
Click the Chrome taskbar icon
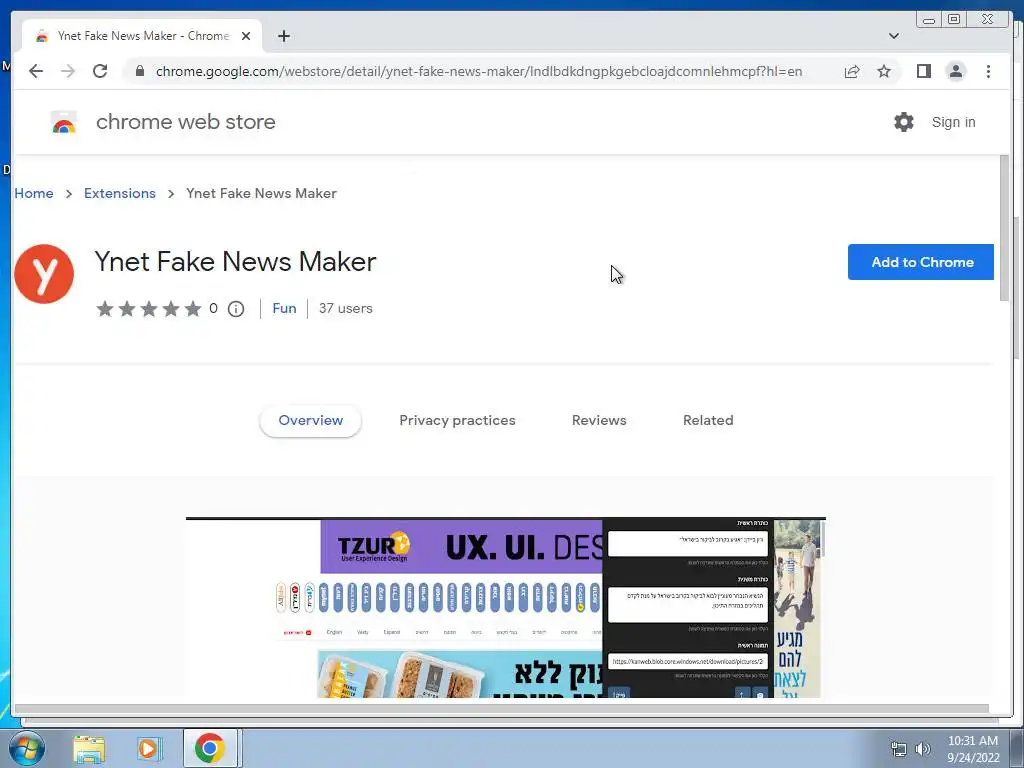click(x=210, y=748)
